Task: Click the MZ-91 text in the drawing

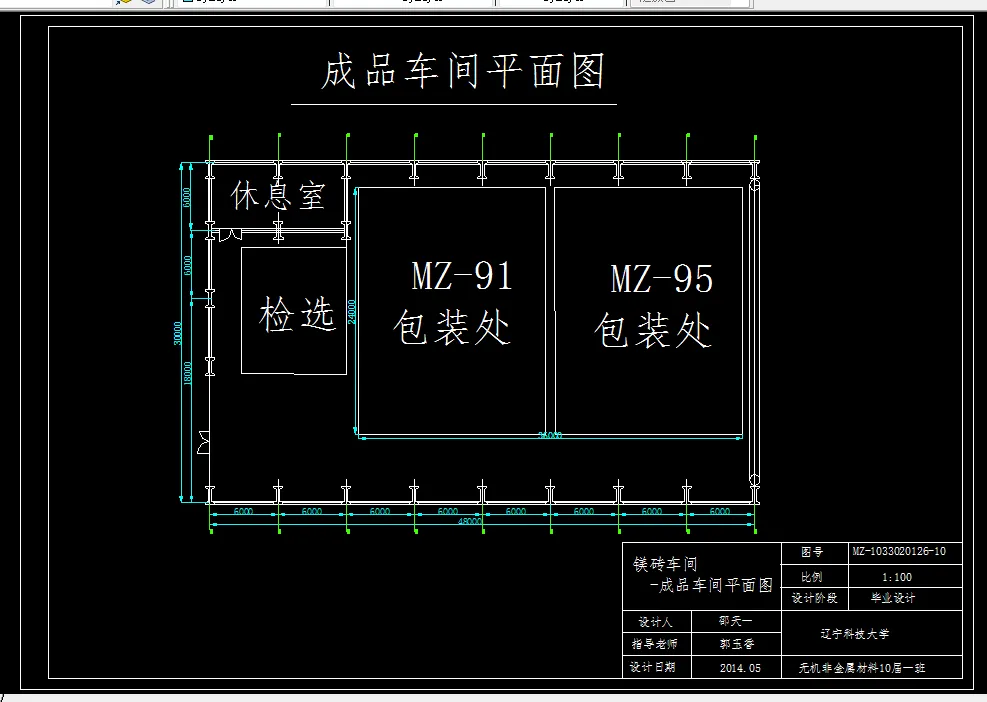Action: coord(462,276)
